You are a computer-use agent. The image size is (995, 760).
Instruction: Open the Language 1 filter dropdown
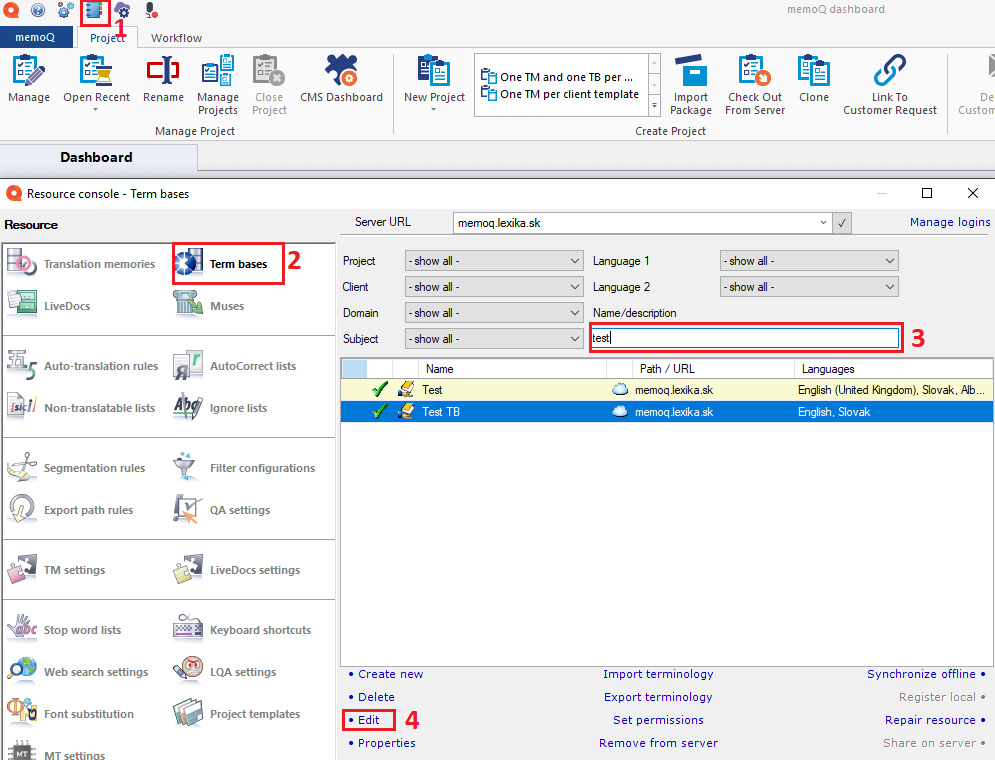click(809, 261)
